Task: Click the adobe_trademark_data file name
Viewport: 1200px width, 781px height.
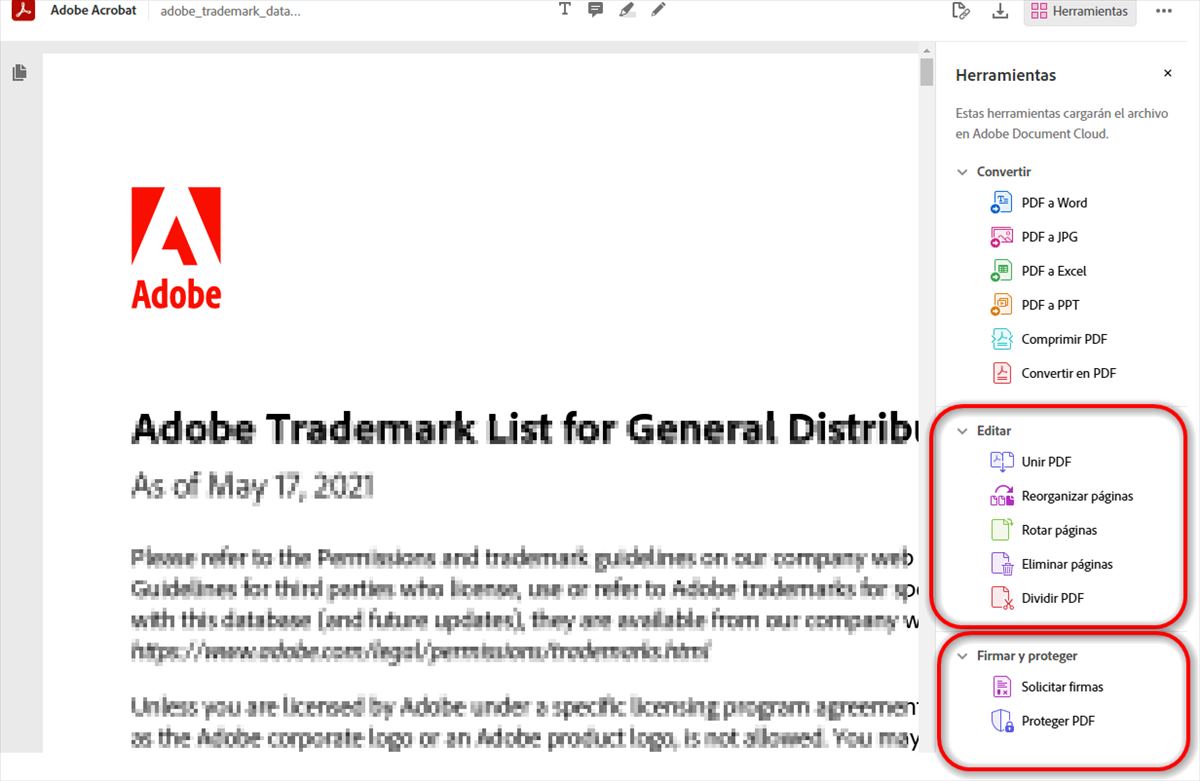Action: point(230,11)
